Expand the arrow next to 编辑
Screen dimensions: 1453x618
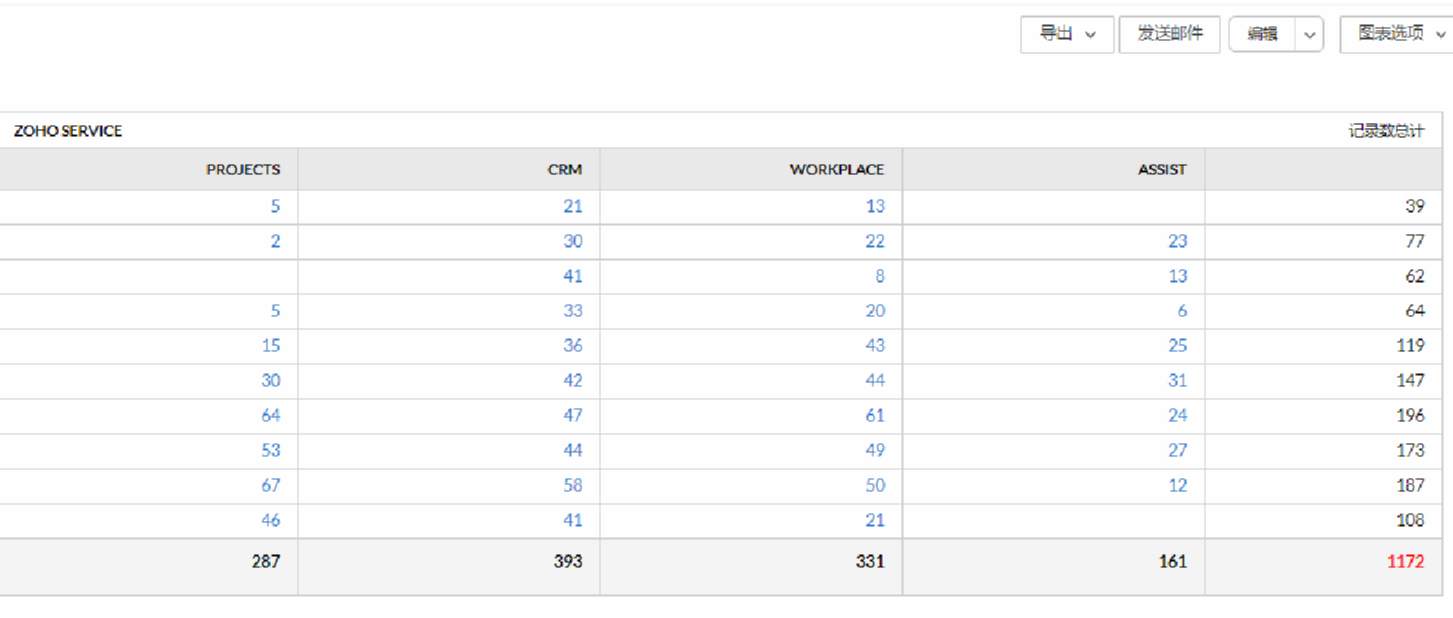1310,35
